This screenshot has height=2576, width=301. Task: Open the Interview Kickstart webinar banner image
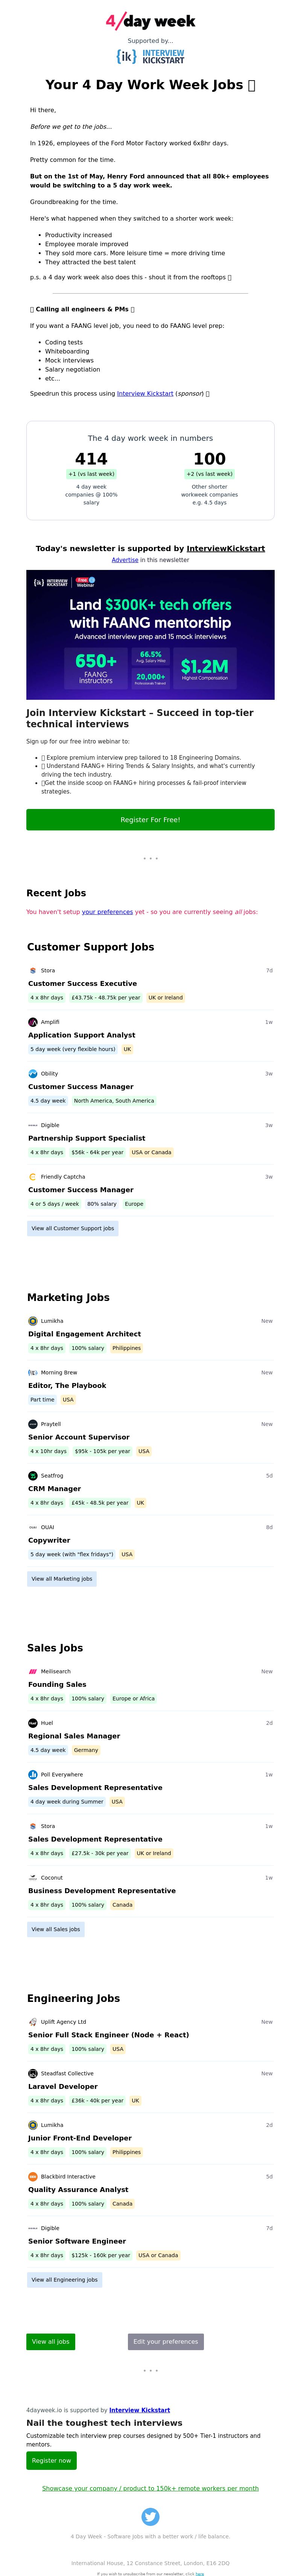point(150,634)
